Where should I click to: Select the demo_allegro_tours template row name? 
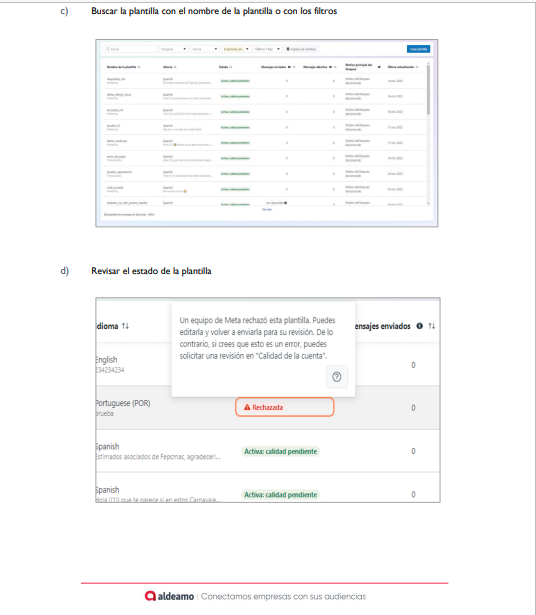pos(119,95)
